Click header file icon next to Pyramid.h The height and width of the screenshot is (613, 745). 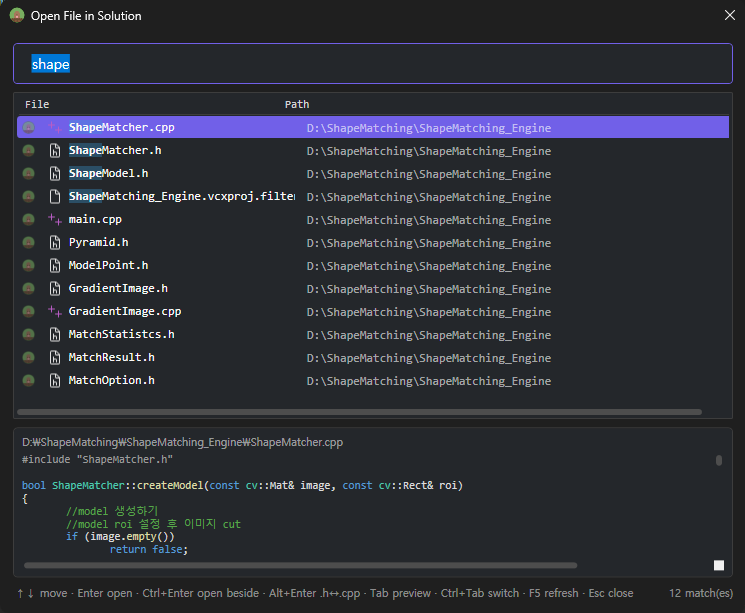55,242
